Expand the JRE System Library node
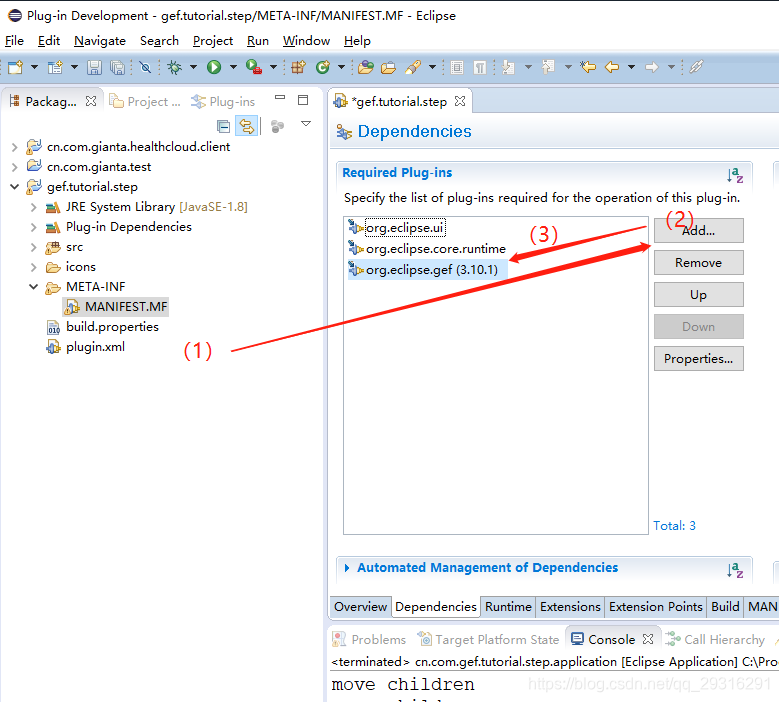Screen dimensions: 779x702 [34, 207]
